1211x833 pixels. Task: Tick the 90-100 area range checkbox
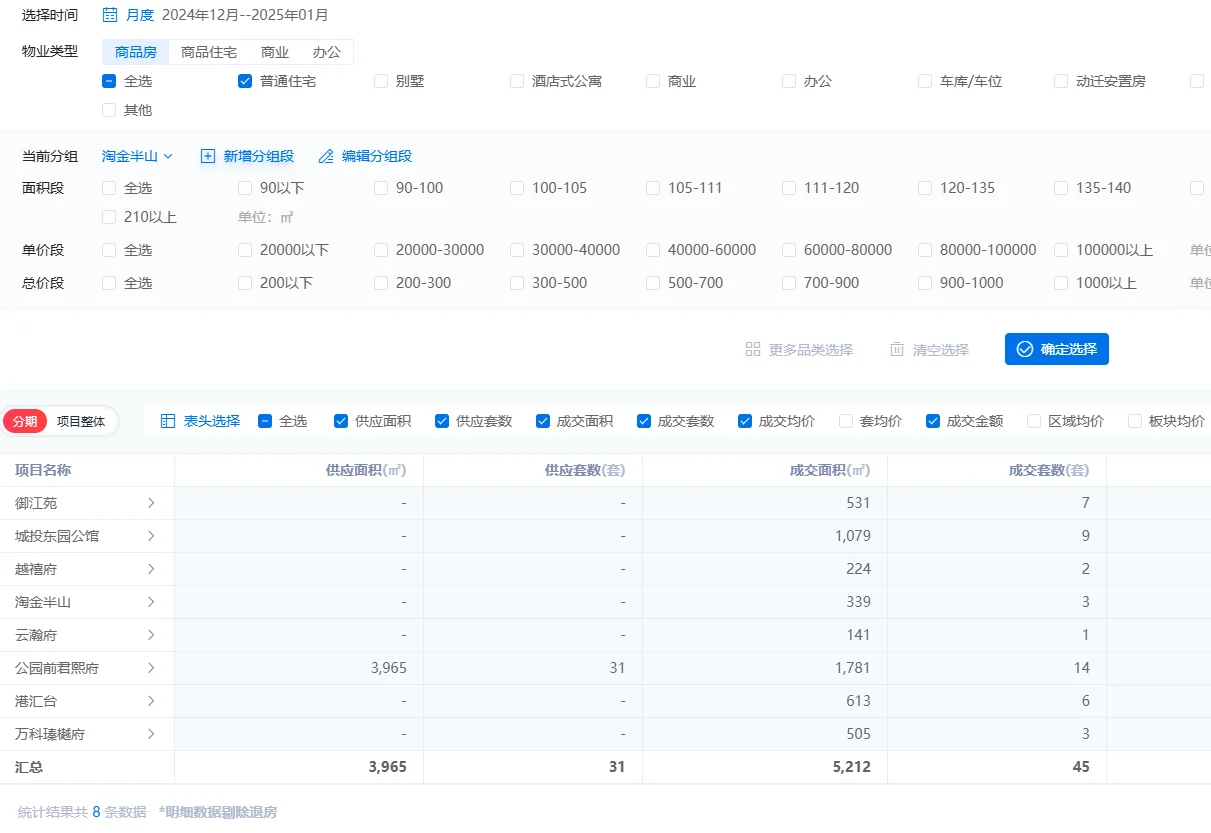pos(381,188)
